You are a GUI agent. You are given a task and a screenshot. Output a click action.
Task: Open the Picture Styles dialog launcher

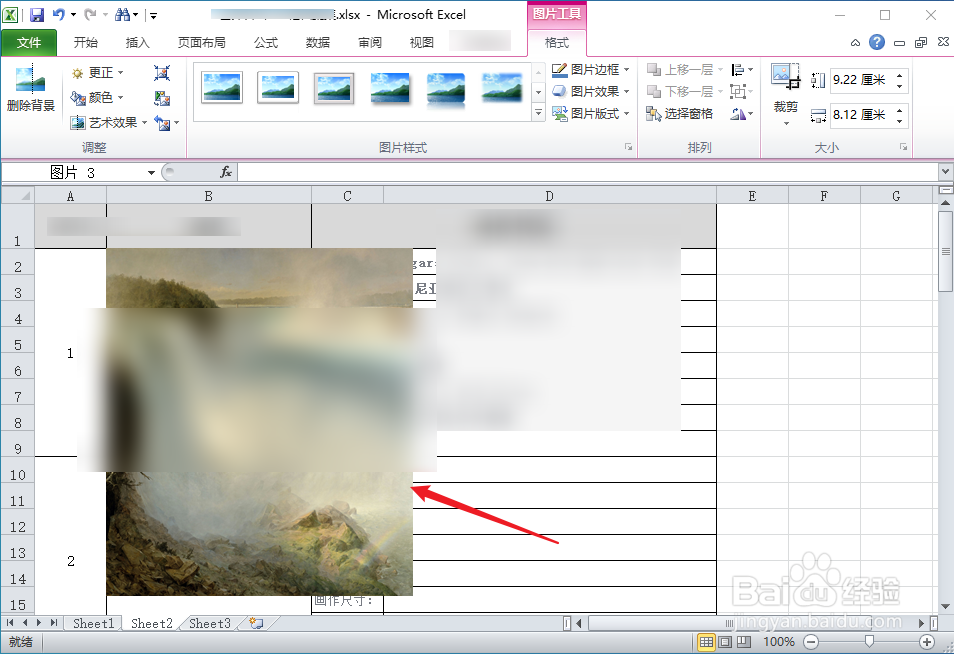click(628, 147)
